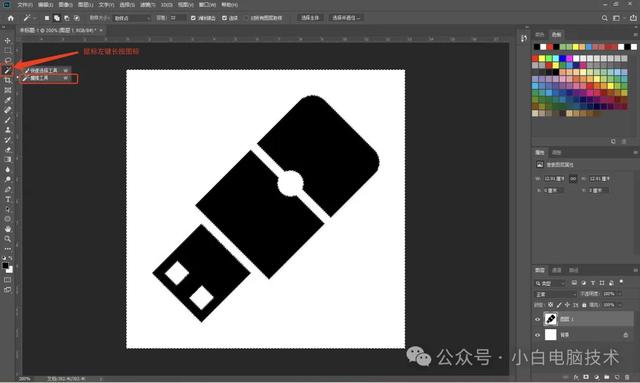
Task: Open the layer blend mode dropdown
Action: tap(555, 294)
